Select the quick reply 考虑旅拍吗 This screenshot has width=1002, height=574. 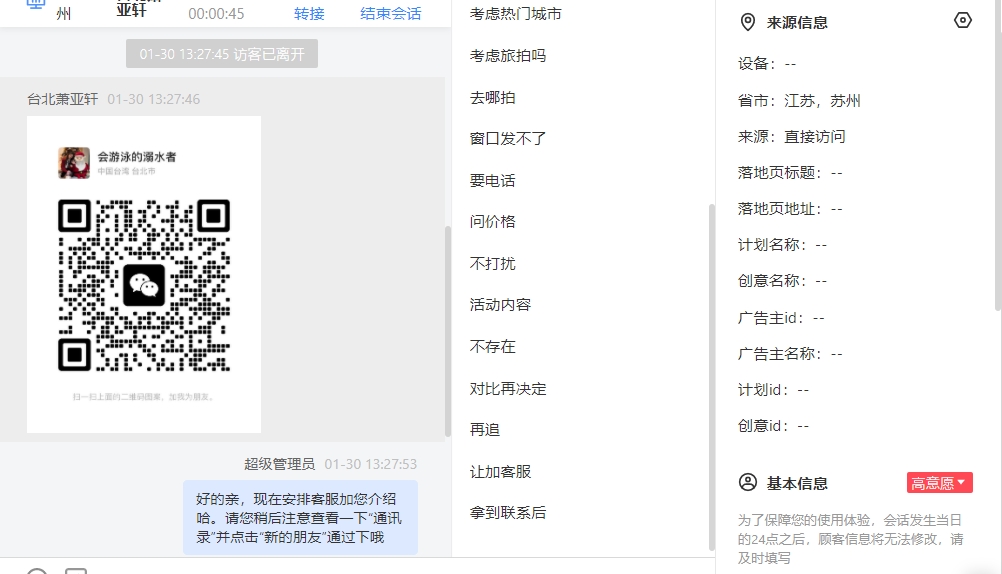coord(507,56)
